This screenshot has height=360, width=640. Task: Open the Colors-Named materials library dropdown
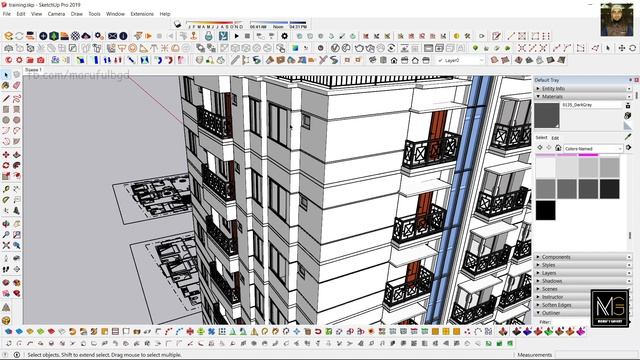tap(593, 149)
